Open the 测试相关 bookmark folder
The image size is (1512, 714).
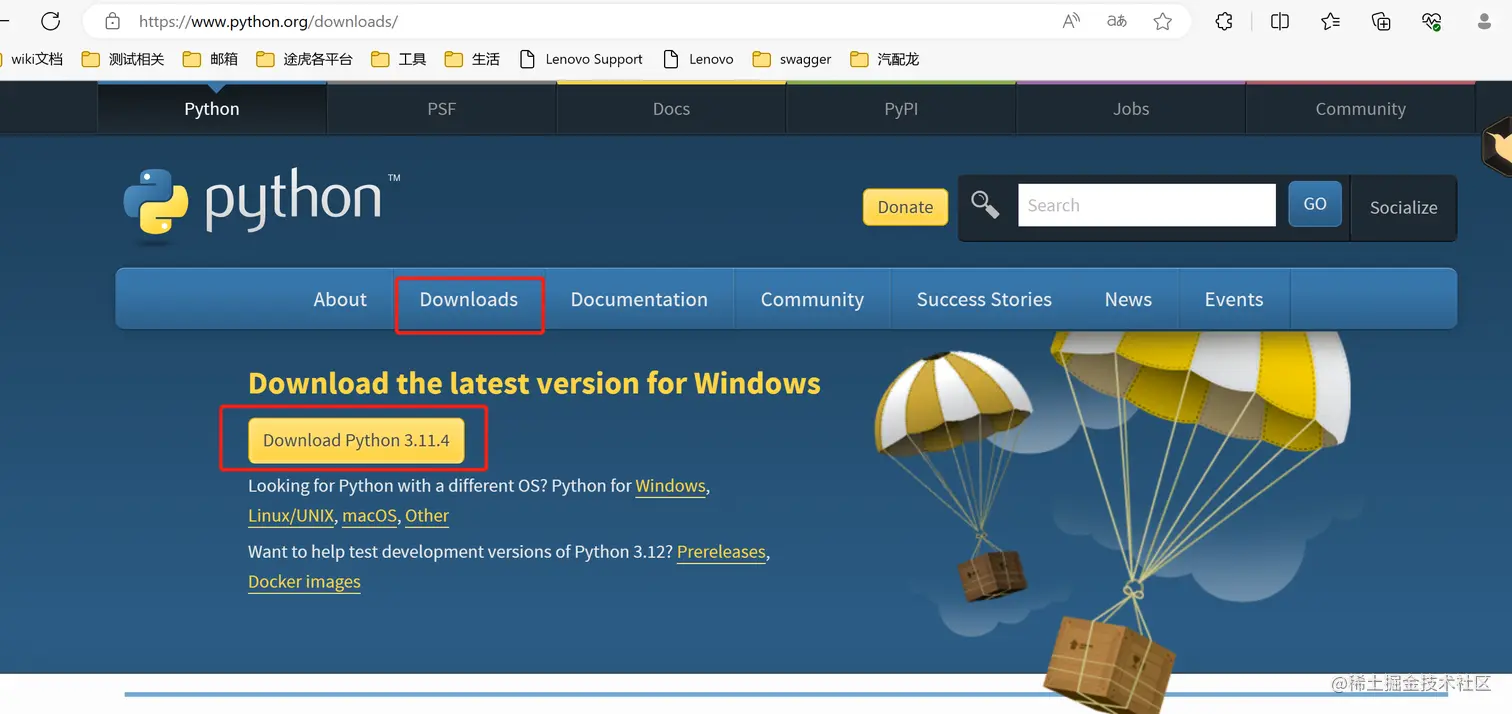[123, 59]
